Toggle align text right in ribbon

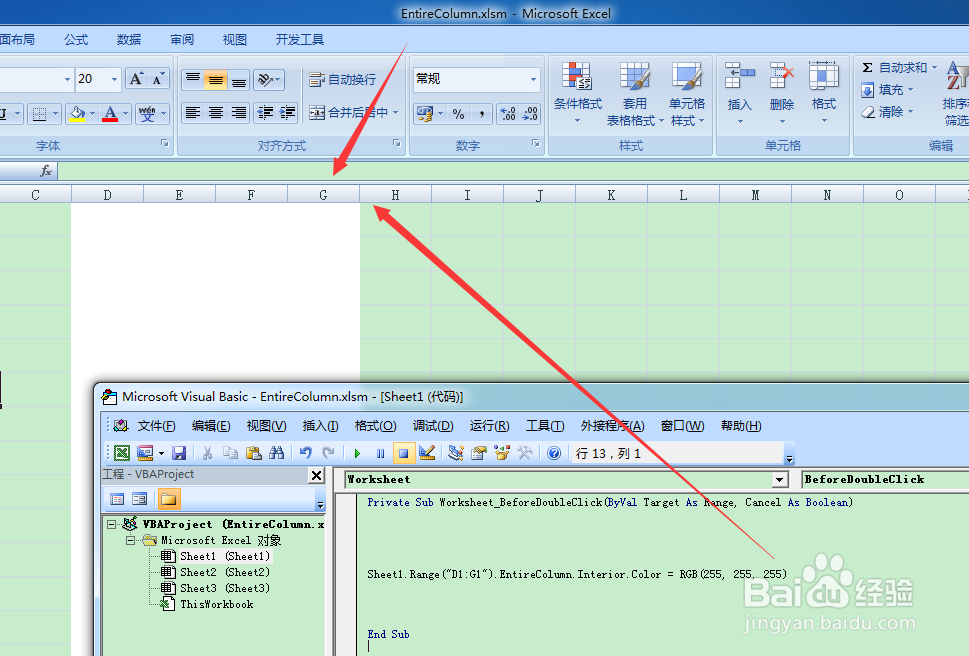[239, 113]
